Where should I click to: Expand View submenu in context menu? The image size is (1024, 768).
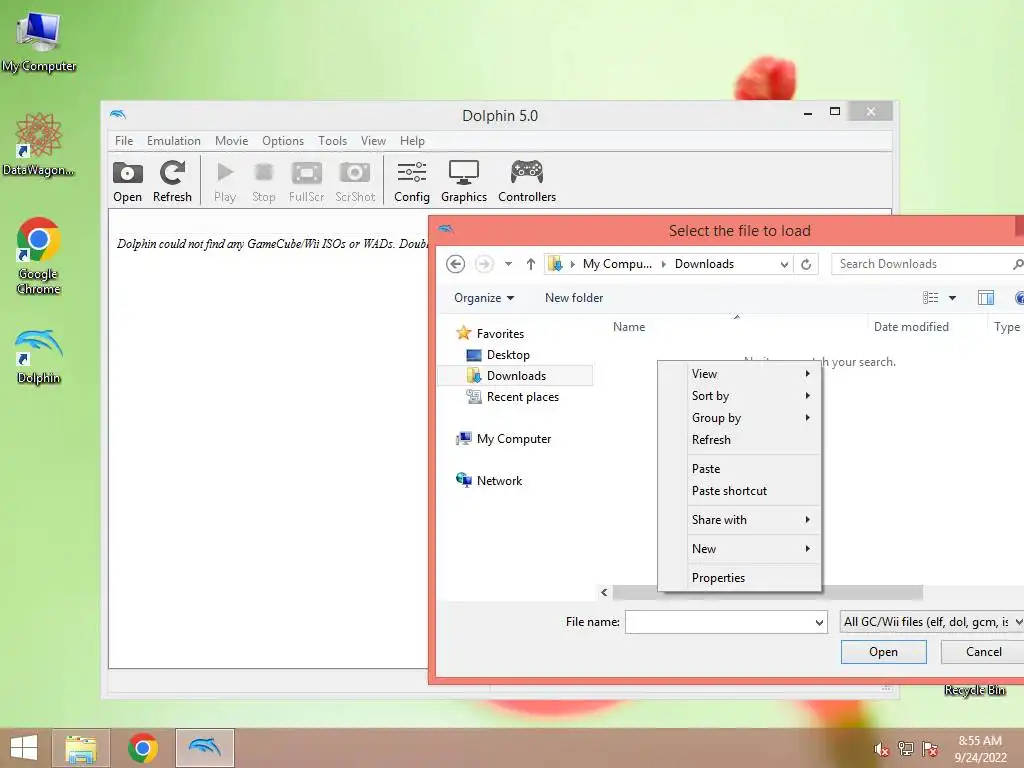[x=739, y=374]
